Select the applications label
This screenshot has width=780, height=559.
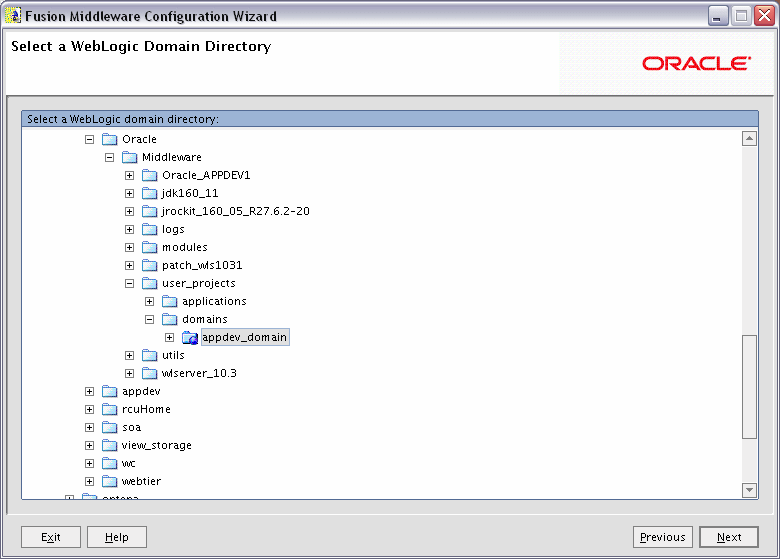point(214,301)
